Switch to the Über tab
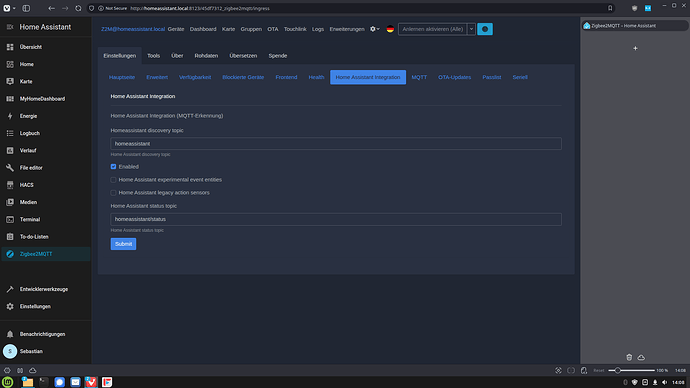The width and height of the screenshot is (690, 388). point(177,56)
